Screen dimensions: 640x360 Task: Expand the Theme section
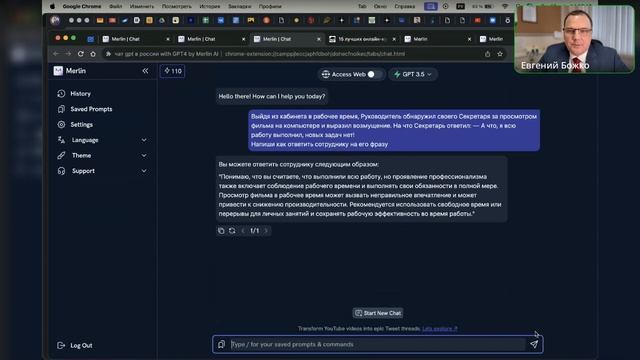click(102, 156)
